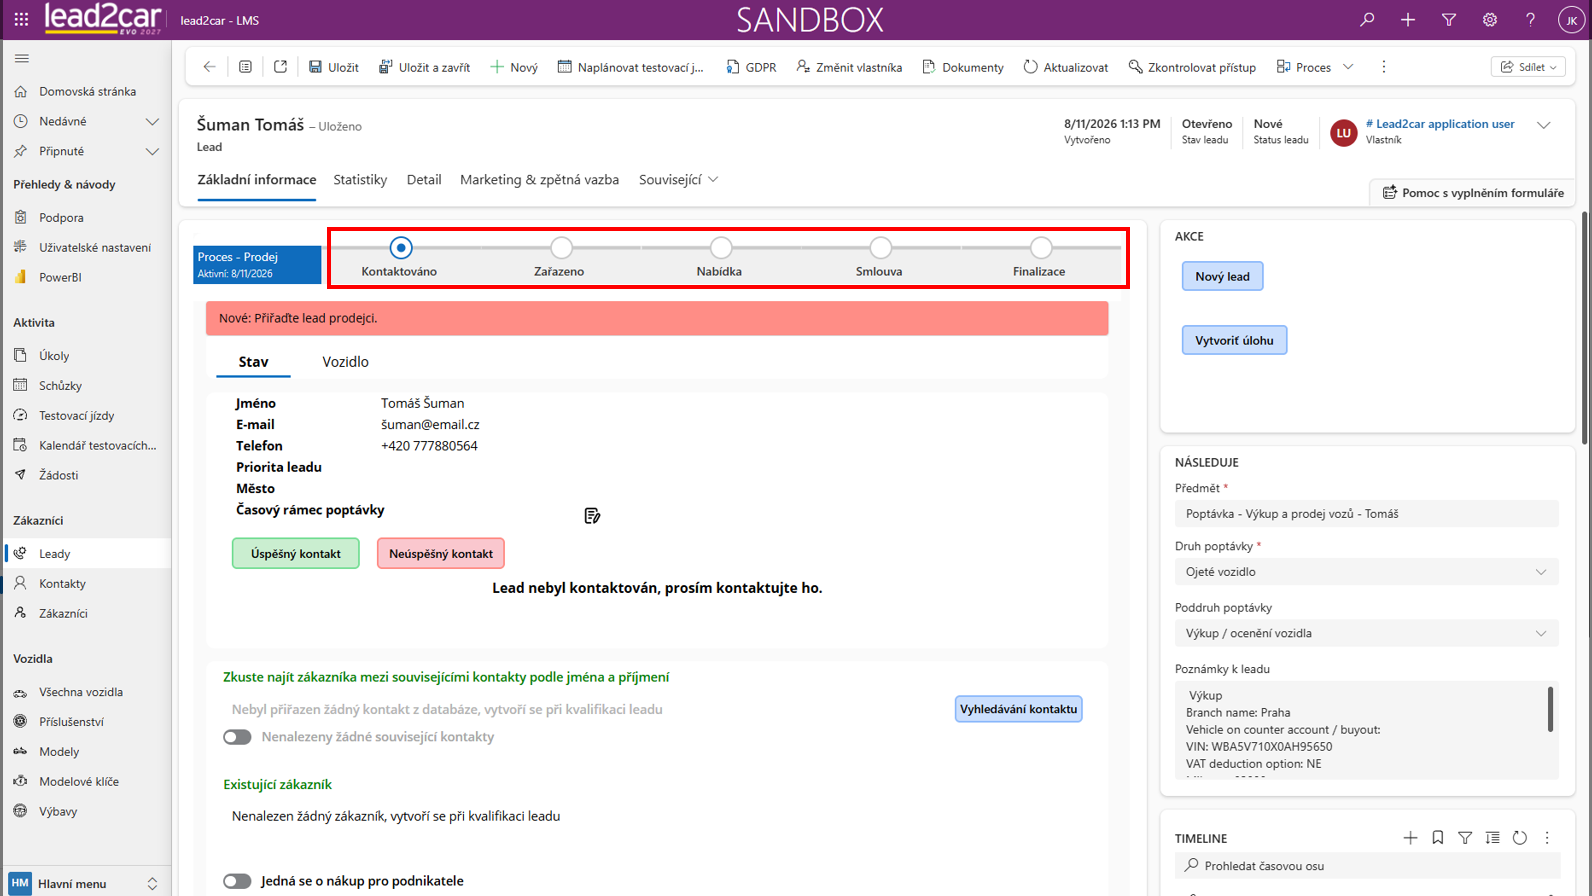The image size is (1592, 896).
Task: Click the Prohledat časovou osu search field
Action: 1366,866
